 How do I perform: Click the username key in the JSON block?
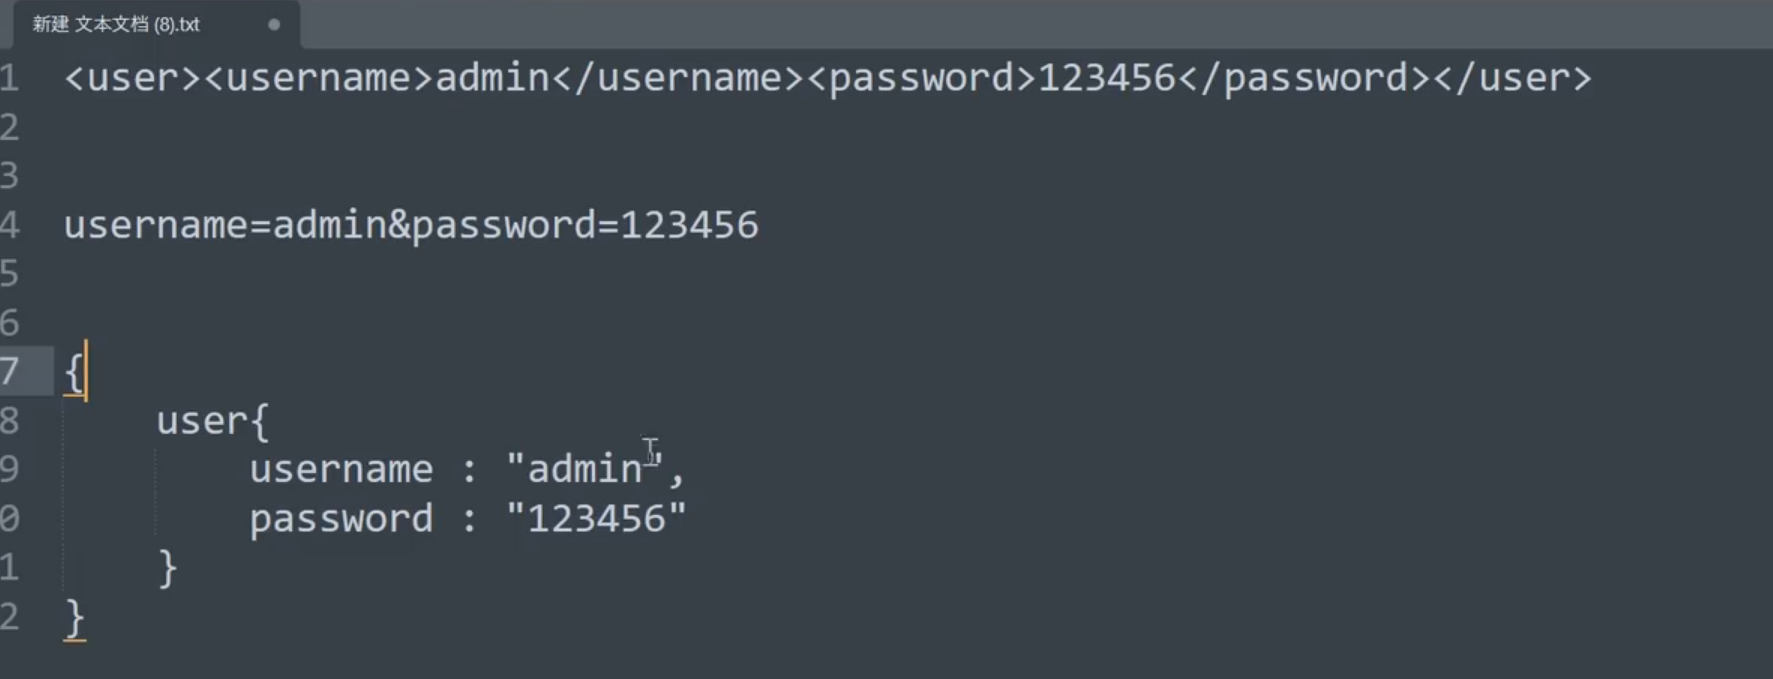[341, 470]
